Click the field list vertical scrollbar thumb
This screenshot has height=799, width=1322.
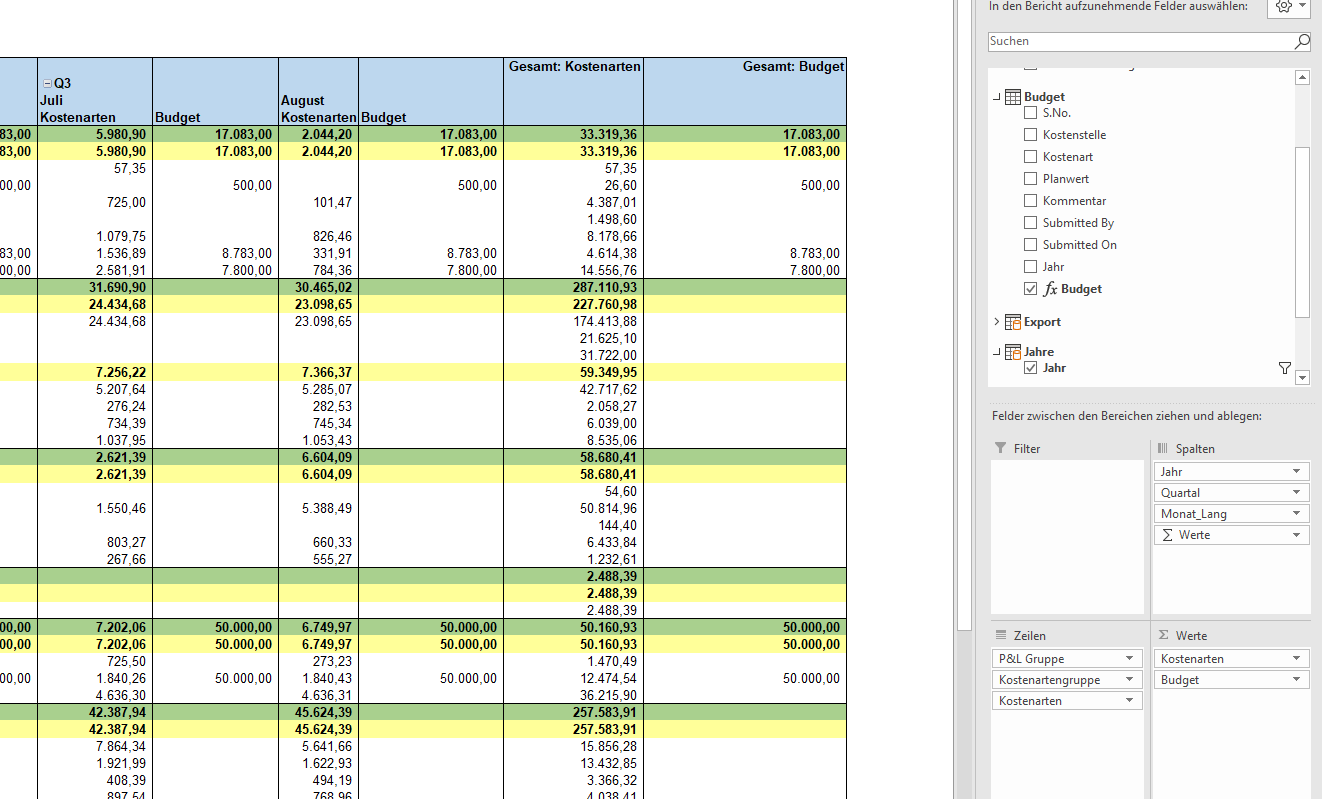(x=1302, y=231)
